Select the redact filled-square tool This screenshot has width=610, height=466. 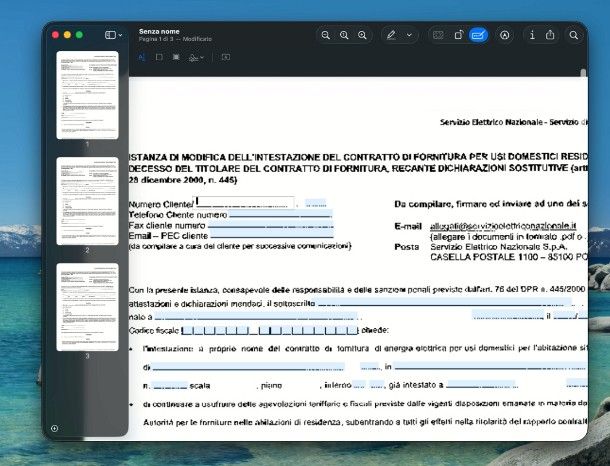point(176,57)
